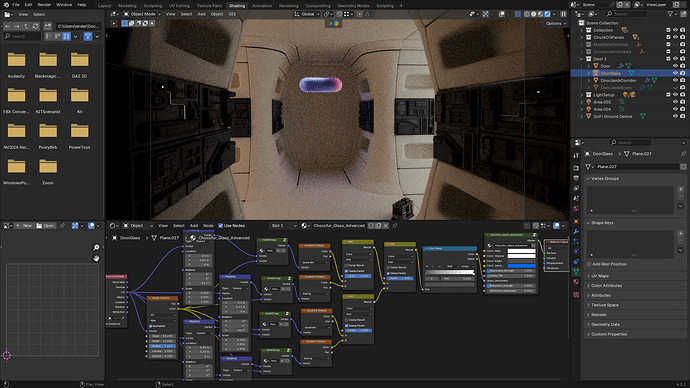This screenshot has height=388, width=690.
Task: Click the blue color swatch on group node
Action: tap(521, 266)
